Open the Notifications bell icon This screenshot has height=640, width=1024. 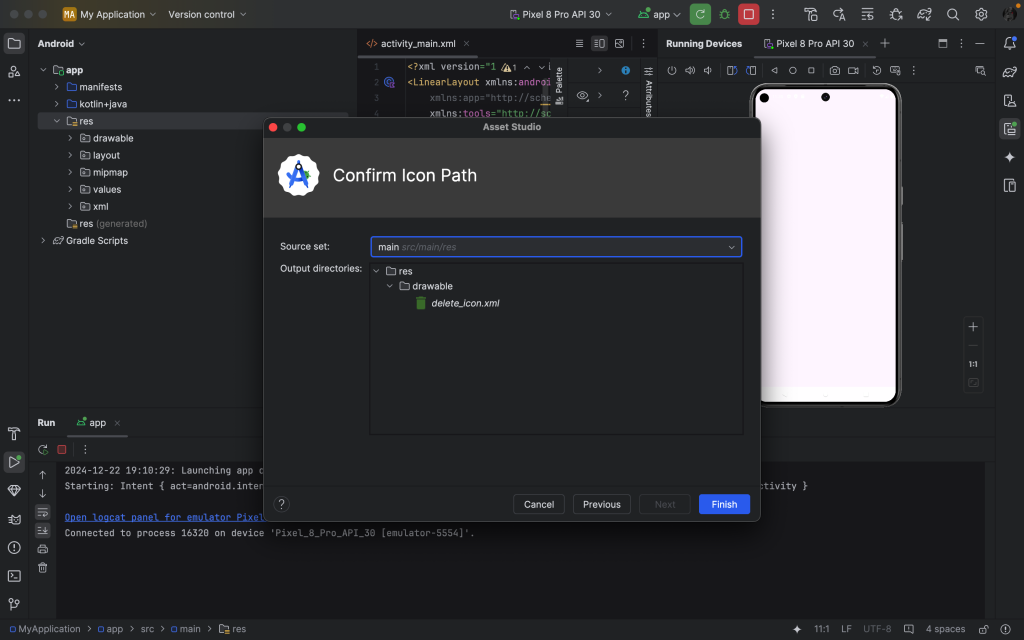(x=1010, y=44)
